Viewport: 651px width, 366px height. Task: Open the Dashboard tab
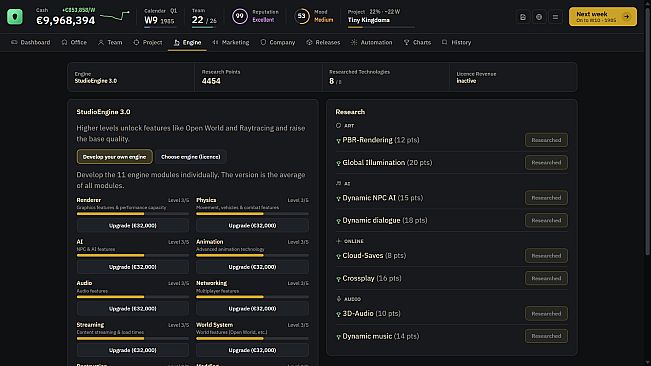coord(31,42)
